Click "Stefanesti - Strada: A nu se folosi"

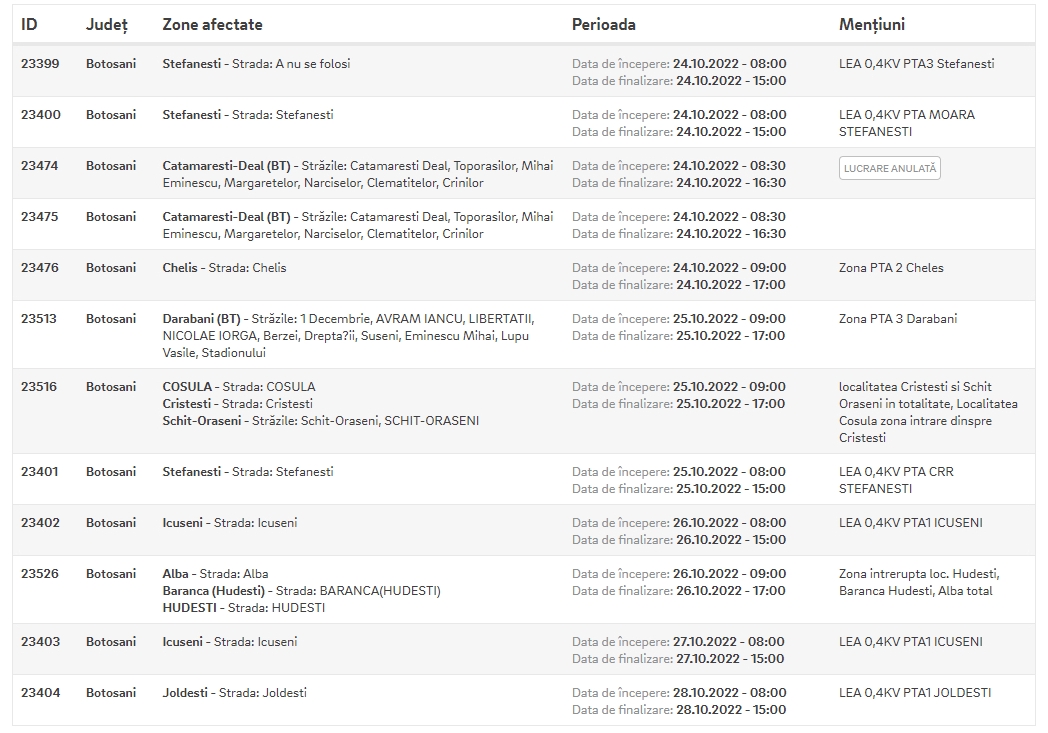[256, 64]
